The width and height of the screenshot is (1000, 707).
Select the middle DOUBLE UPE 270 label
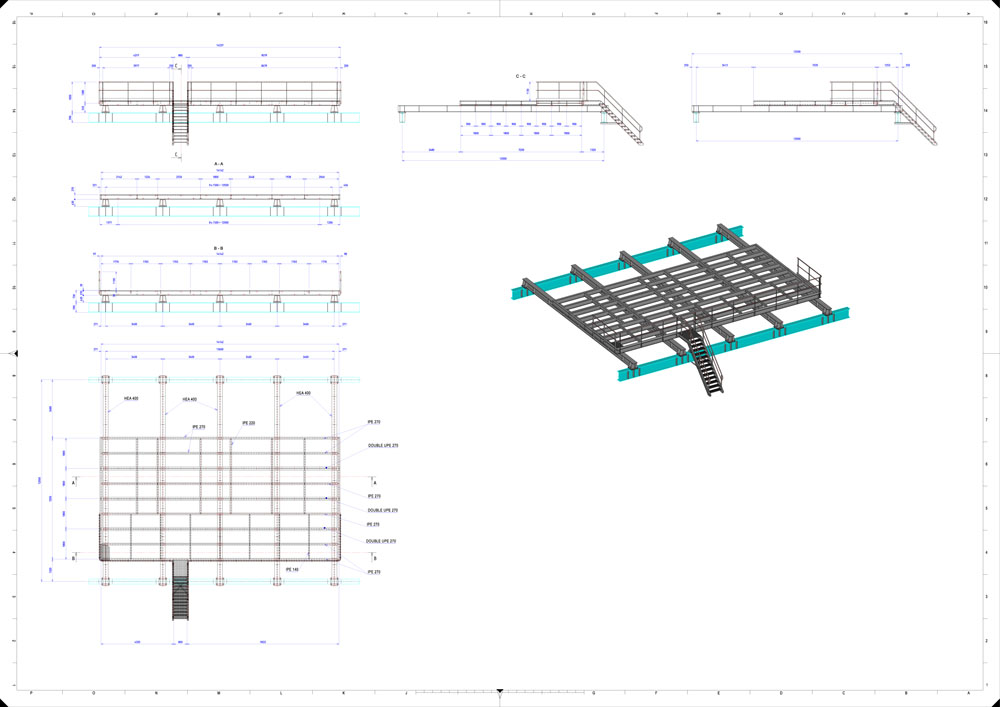point(383,511)
